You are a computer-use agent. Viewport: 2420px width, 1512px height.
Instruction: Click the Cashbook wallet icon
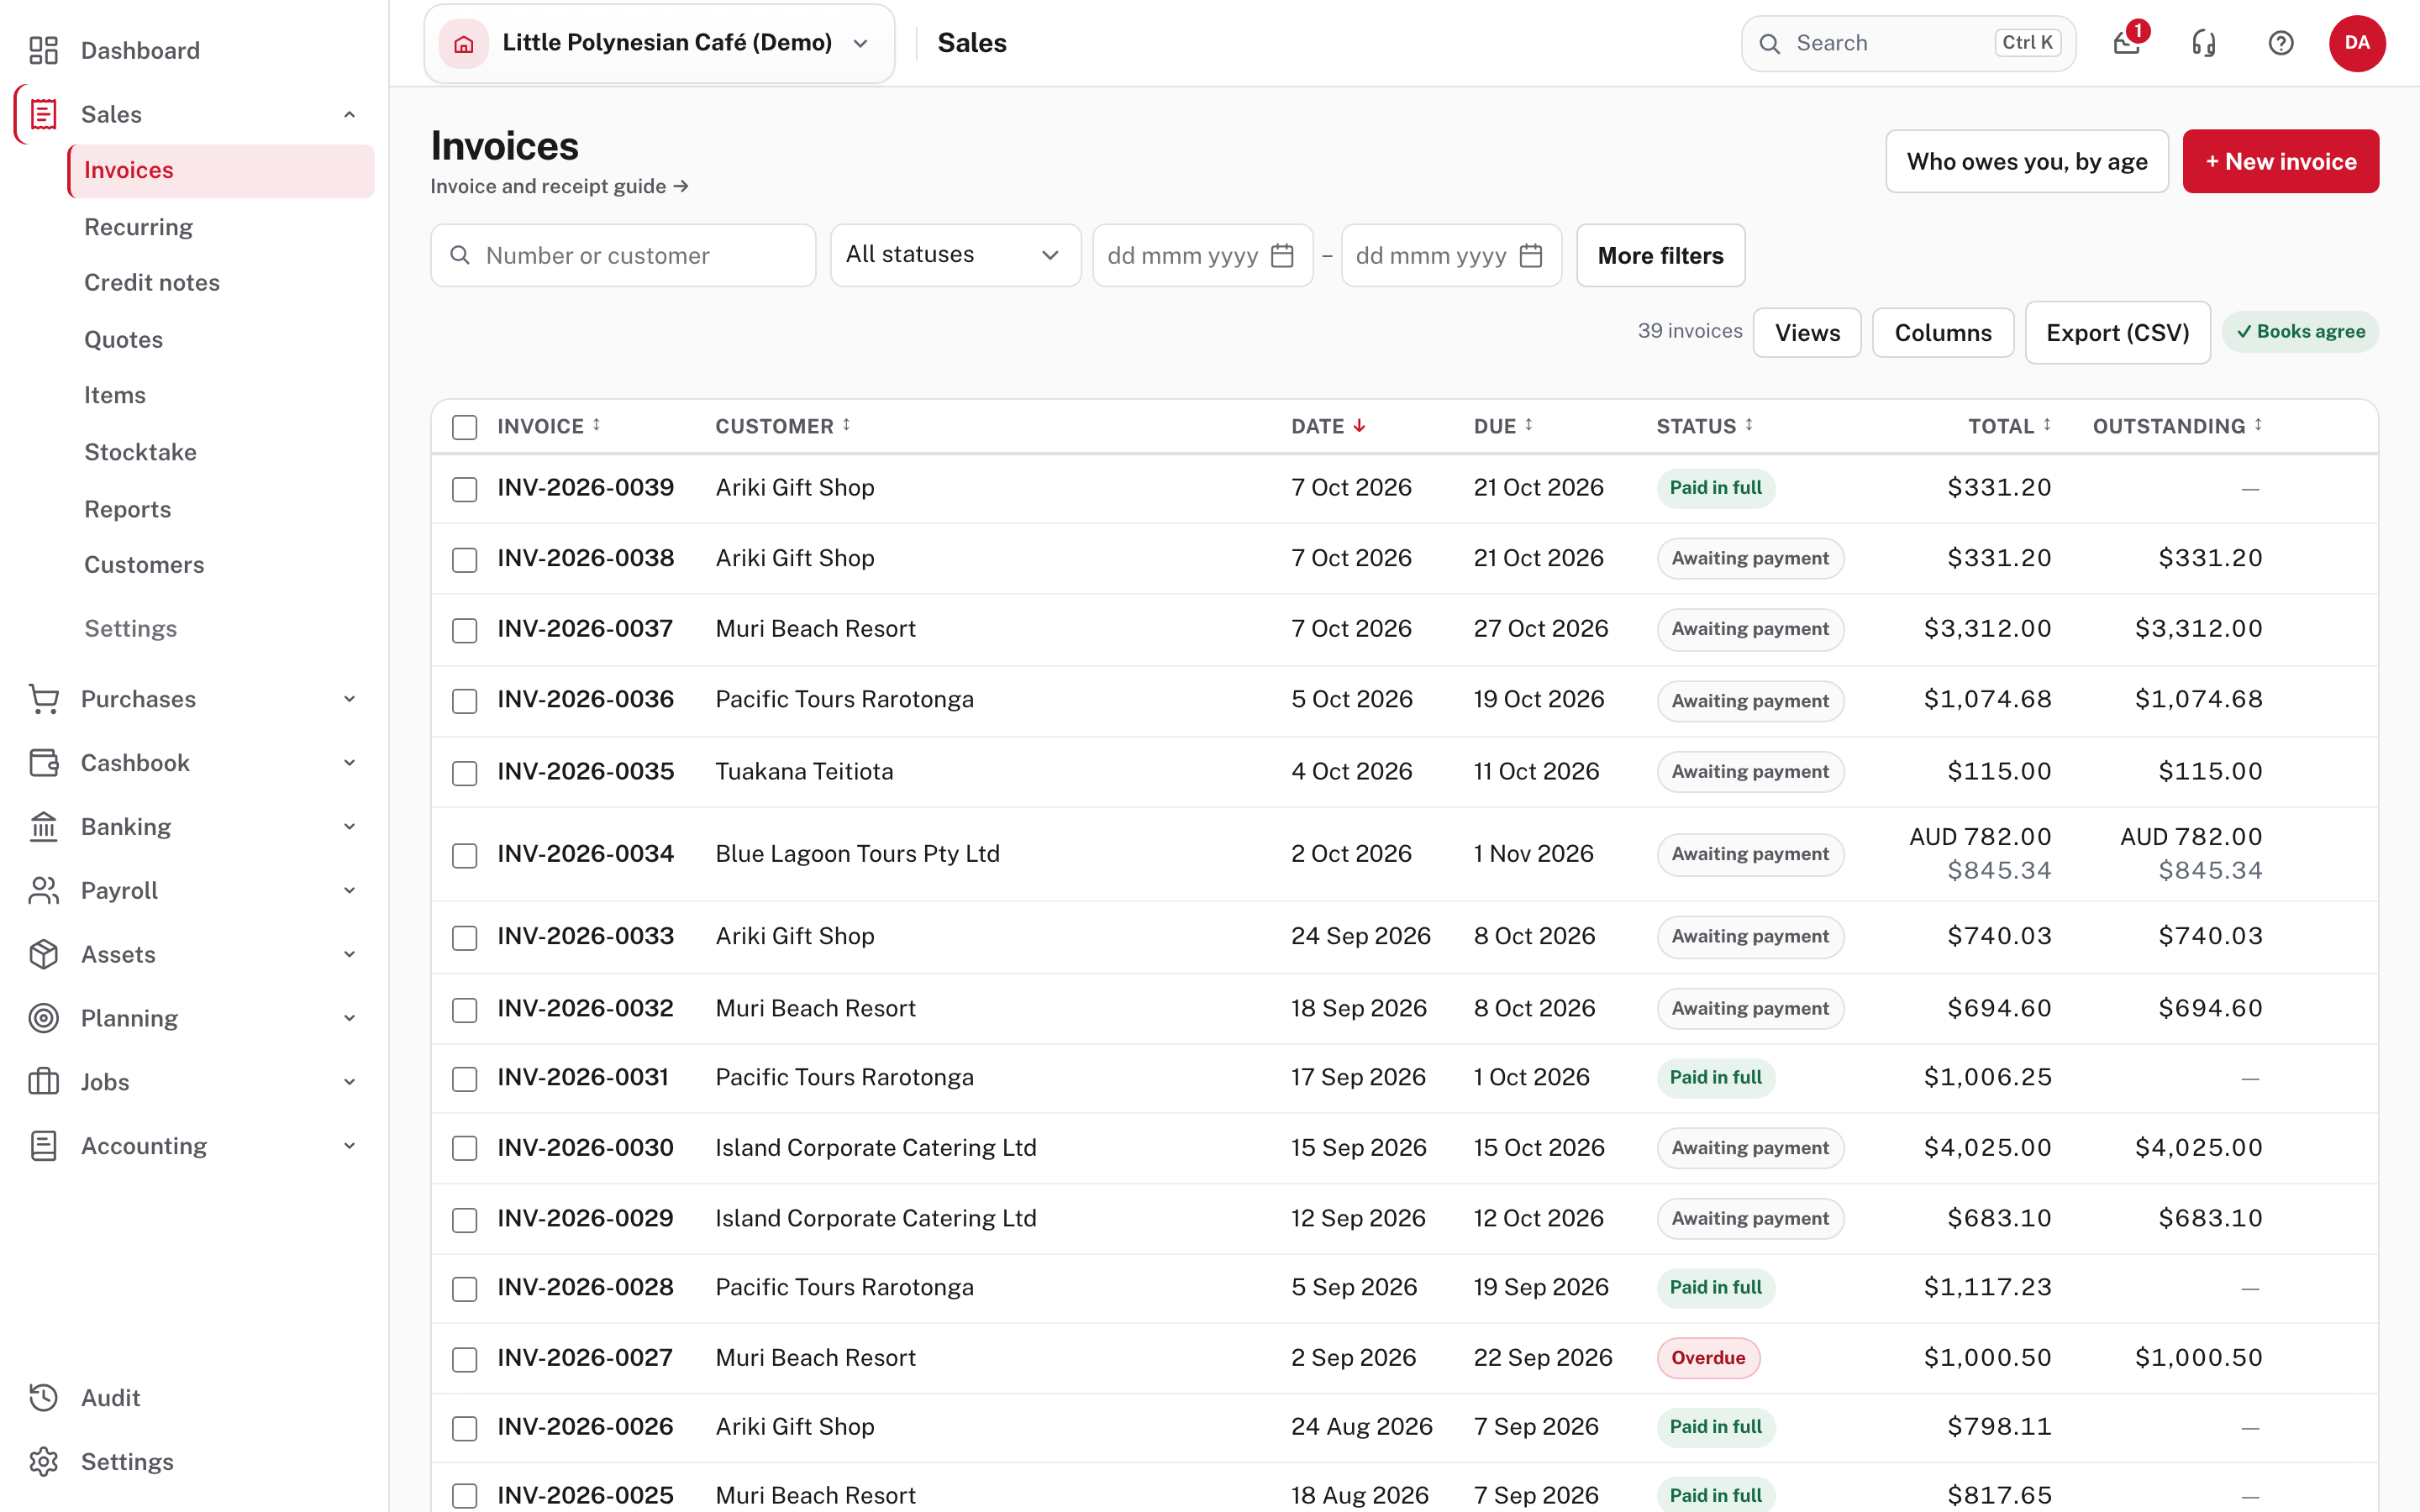click(x=43, y=763)
